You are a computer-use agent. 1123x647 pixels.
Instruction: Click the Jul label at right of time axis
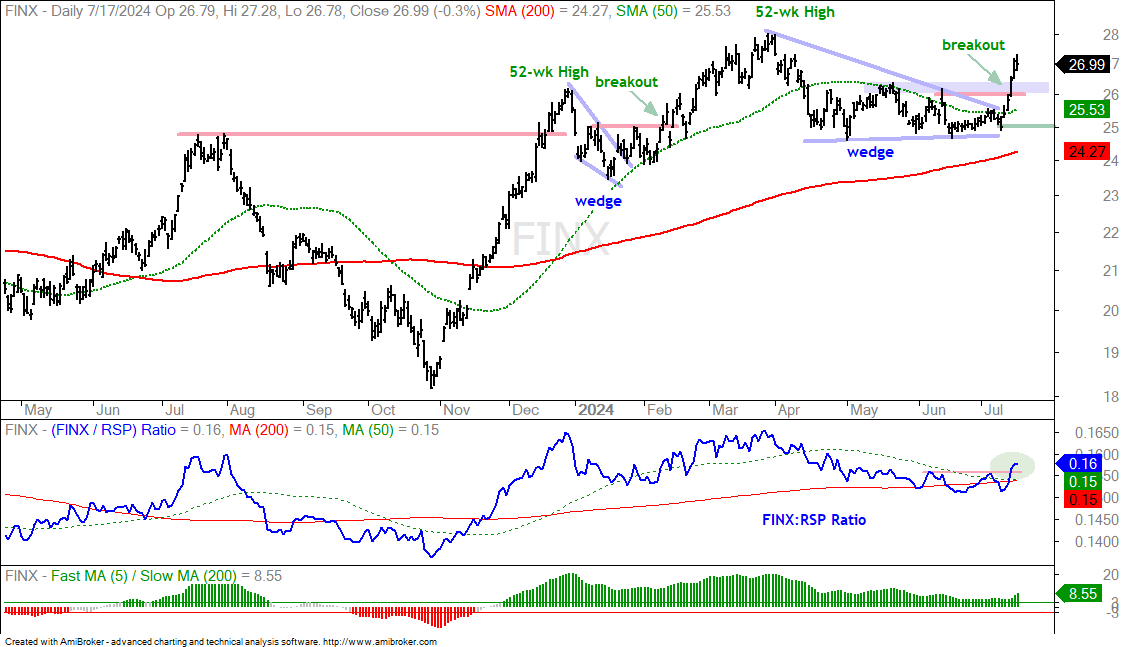993,410
